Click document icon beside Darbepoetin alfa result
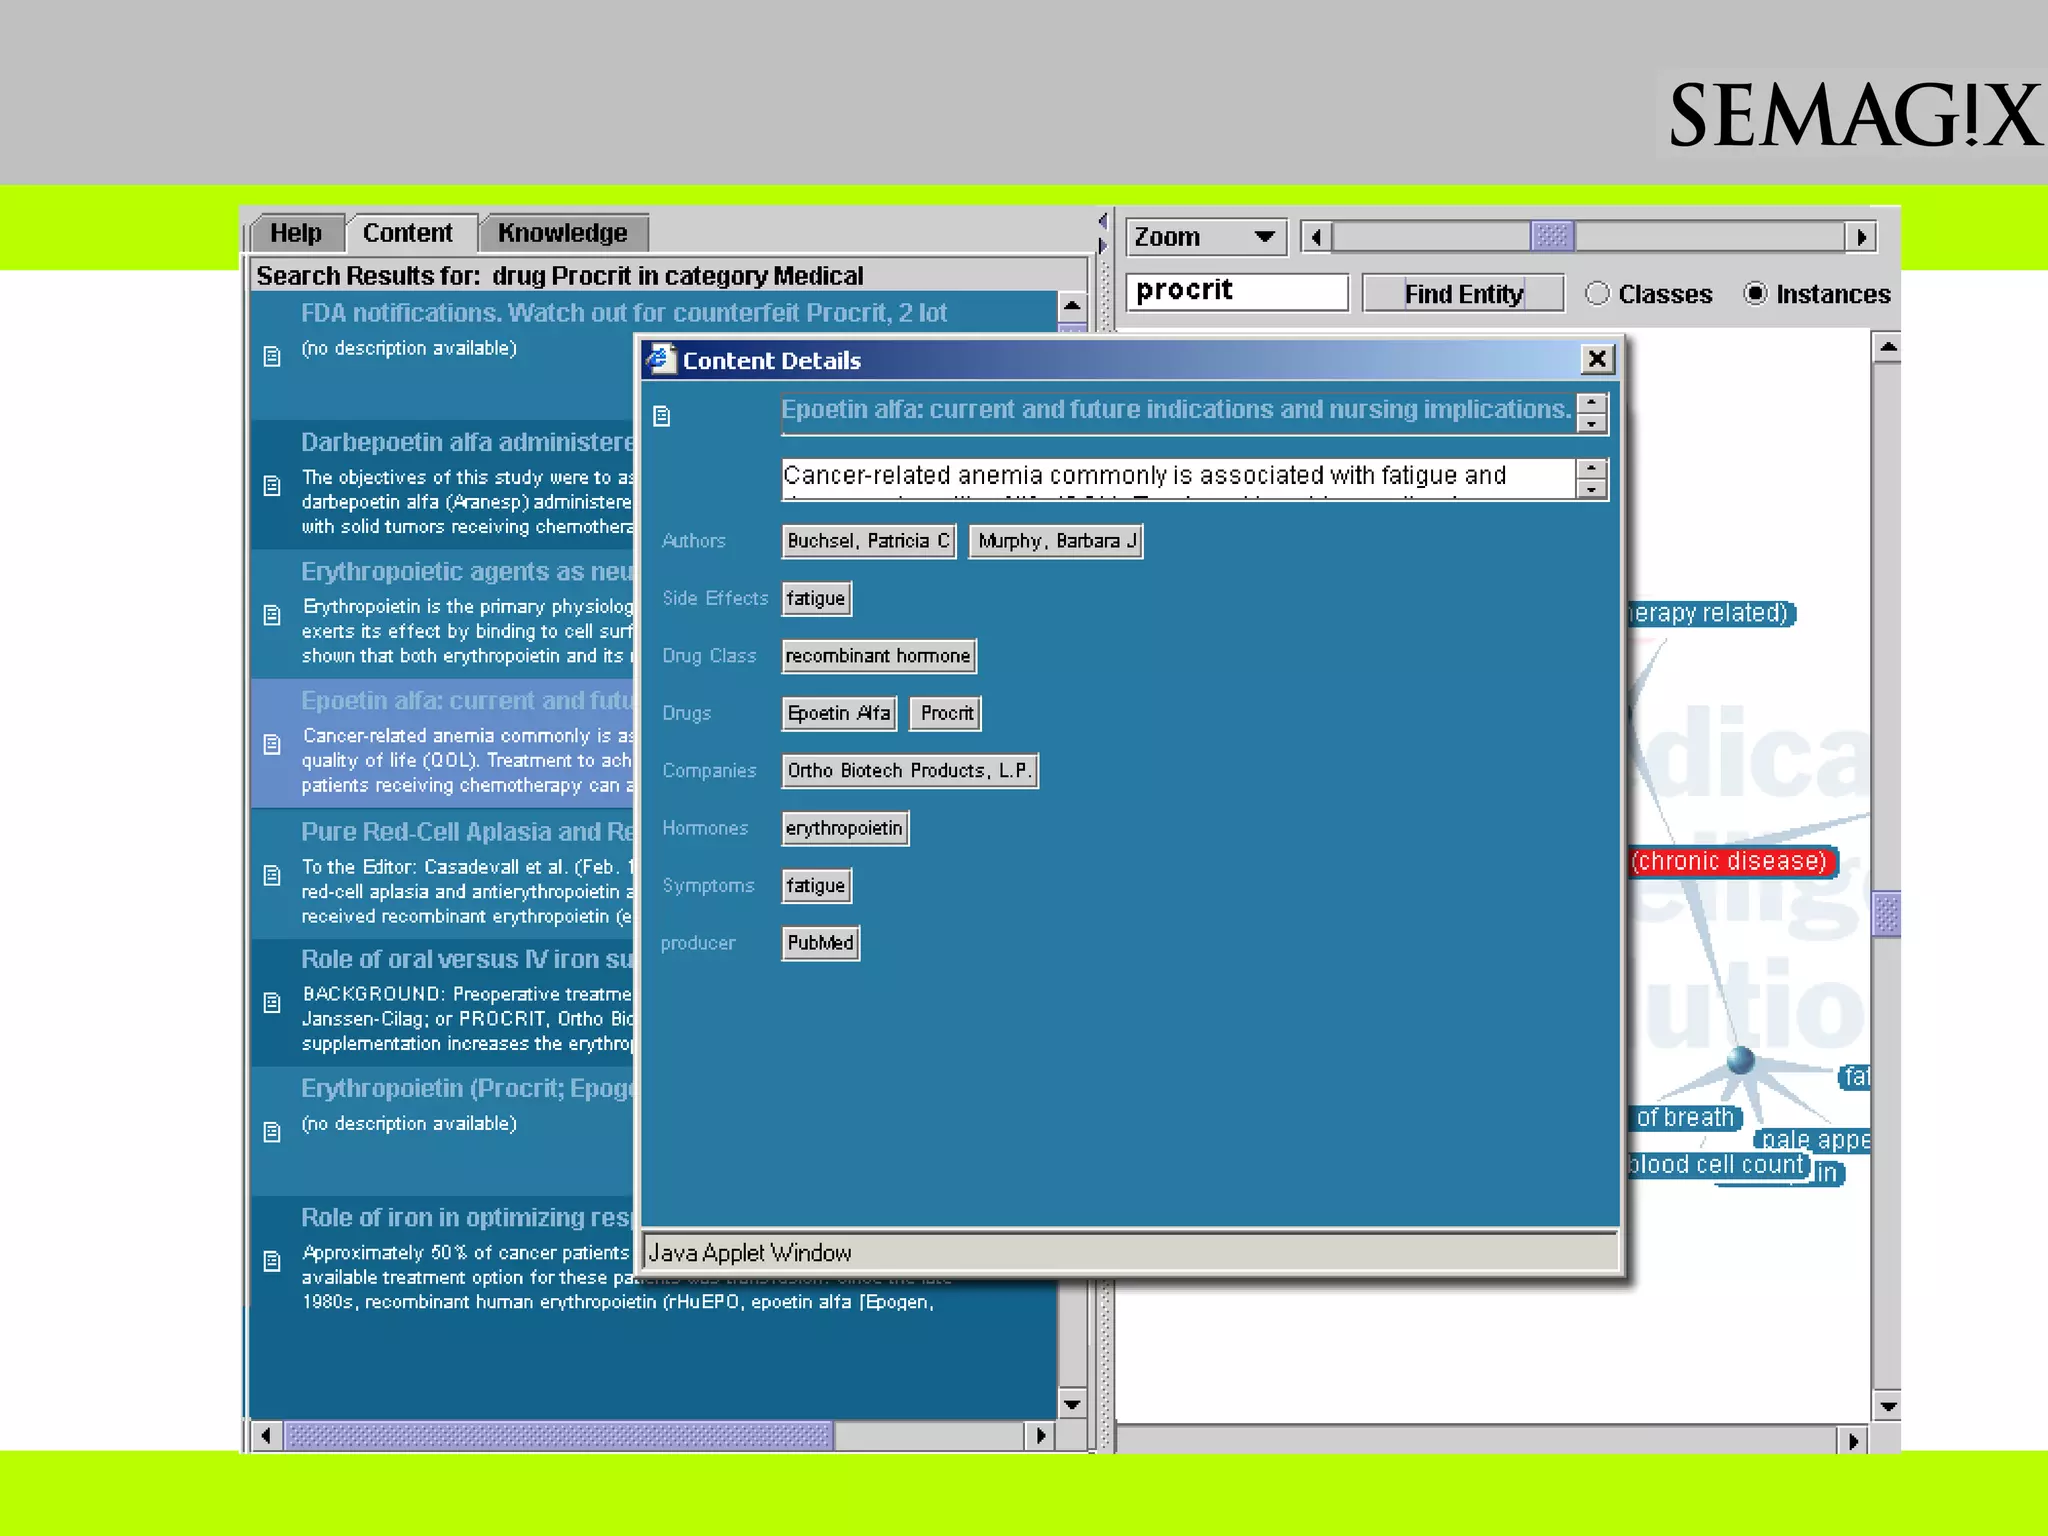The width and height of the screenshot is (2048, 1536). point(271,486)
